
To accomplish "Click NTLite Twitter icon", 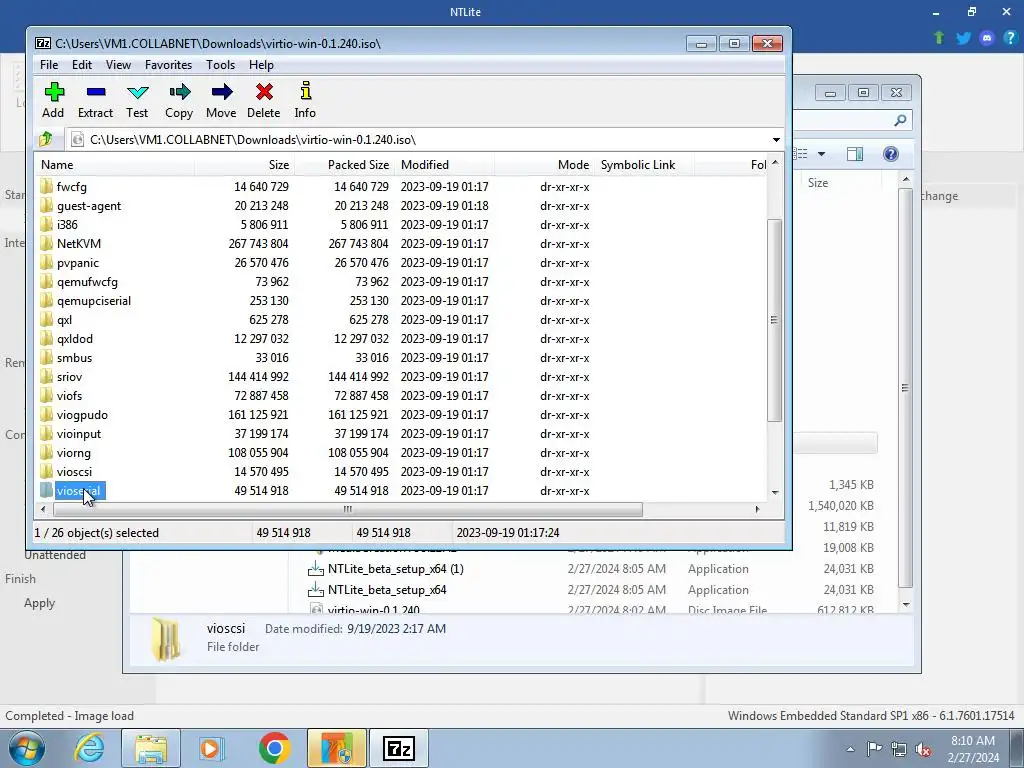I will tap(963, 38).
